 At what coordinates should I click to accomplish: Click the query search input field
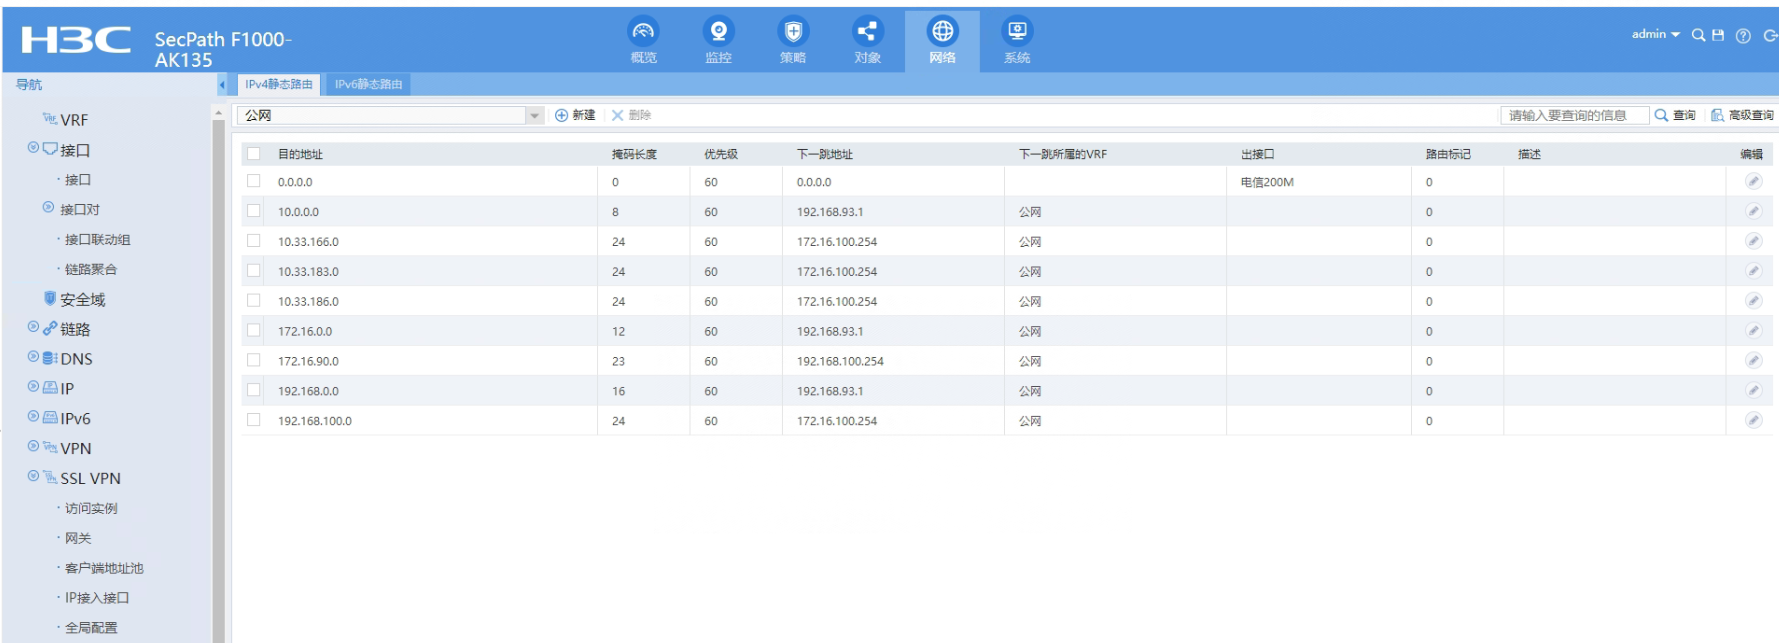1572,116
